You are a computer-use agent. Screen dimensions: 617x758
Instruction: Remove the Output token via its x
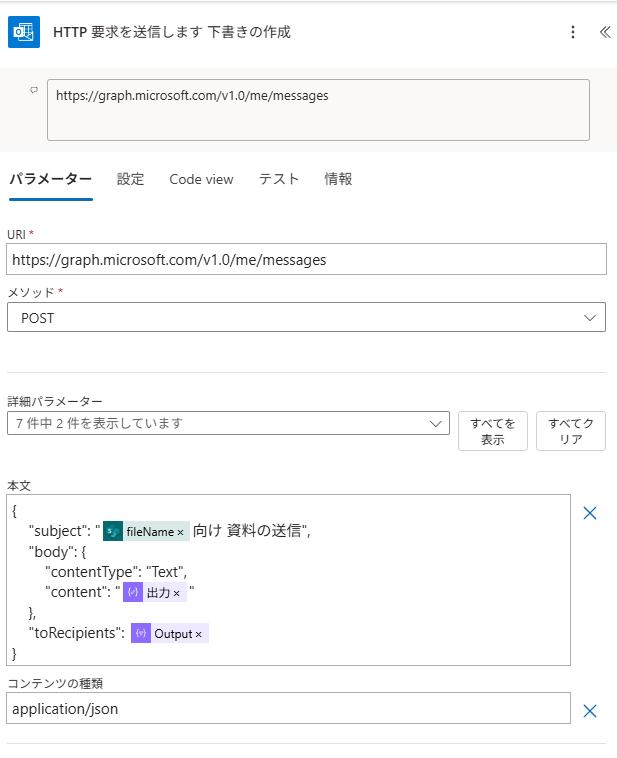point(198,634)
